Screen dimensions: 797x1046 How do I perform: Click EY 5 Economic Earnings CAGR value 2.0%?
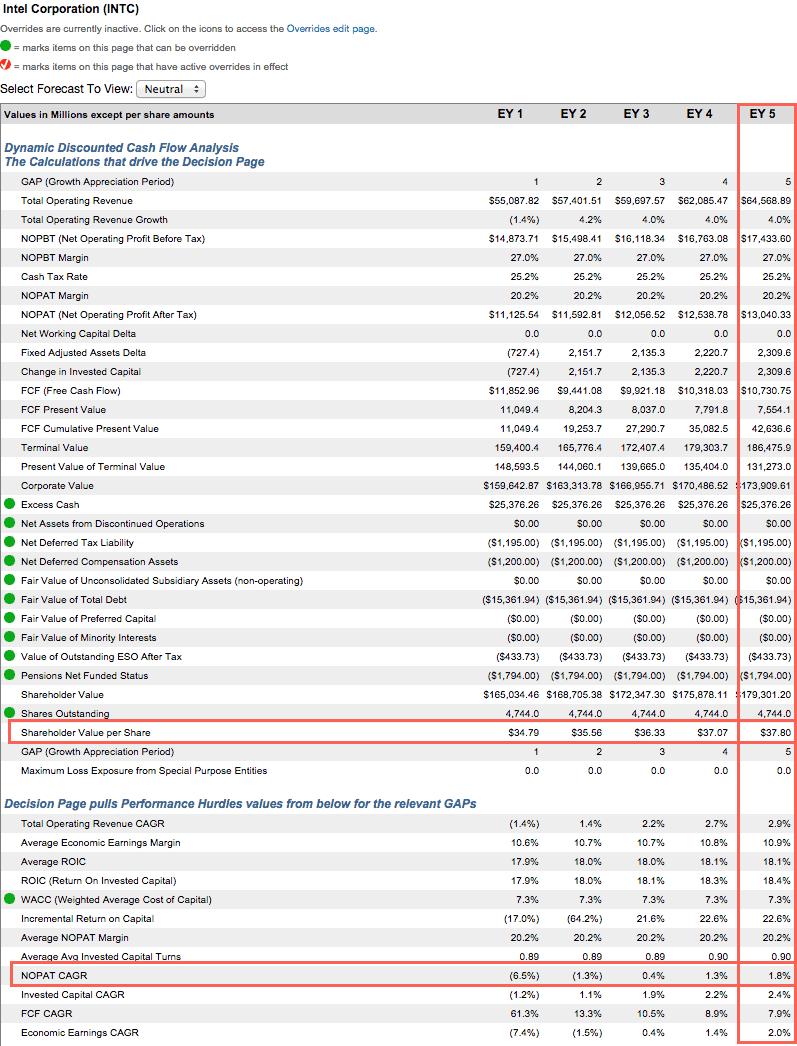[780, 1033]
